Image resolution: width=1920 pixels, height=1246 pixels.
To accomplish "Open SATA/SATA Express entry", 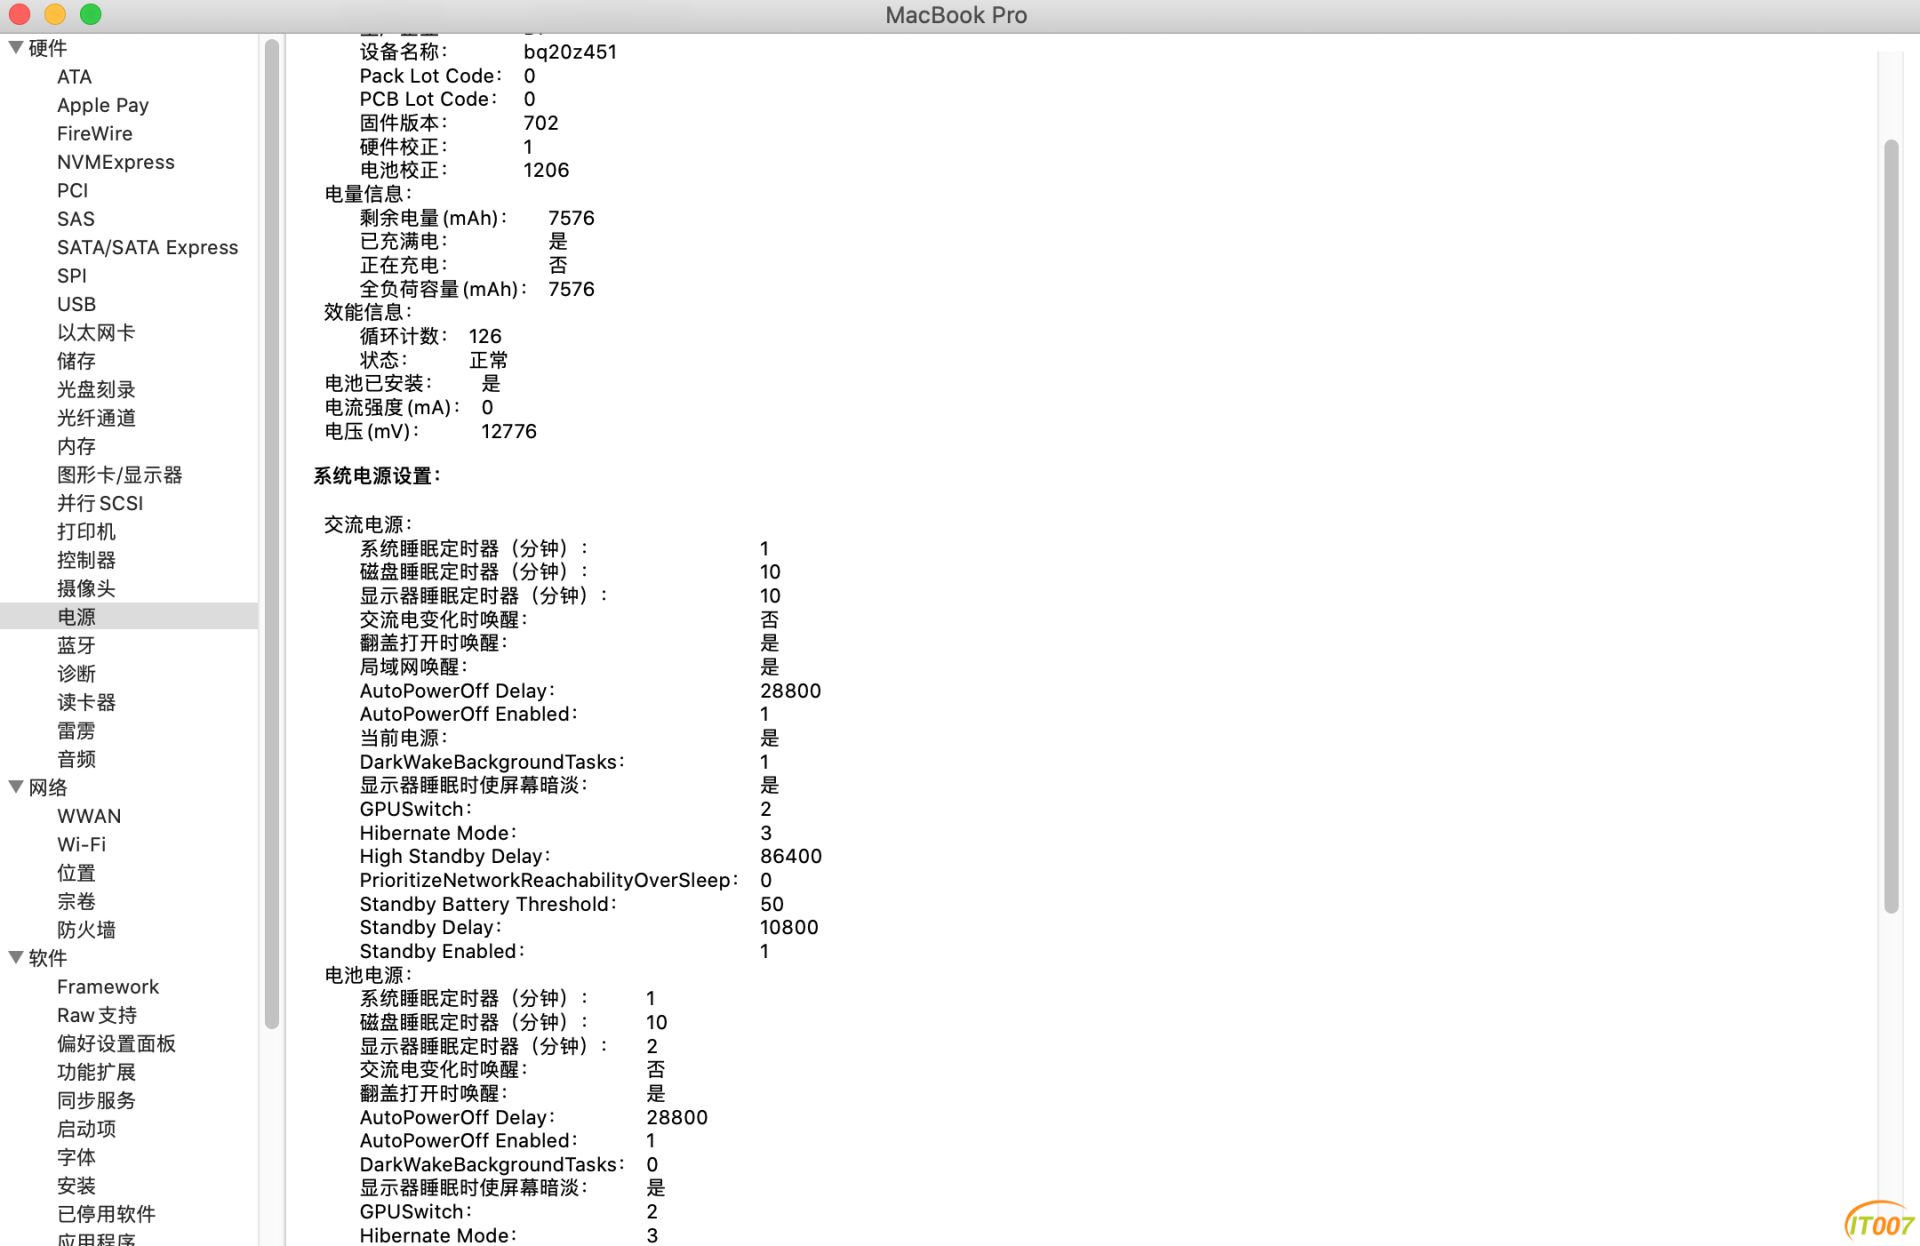I will (x=147, y=247).
